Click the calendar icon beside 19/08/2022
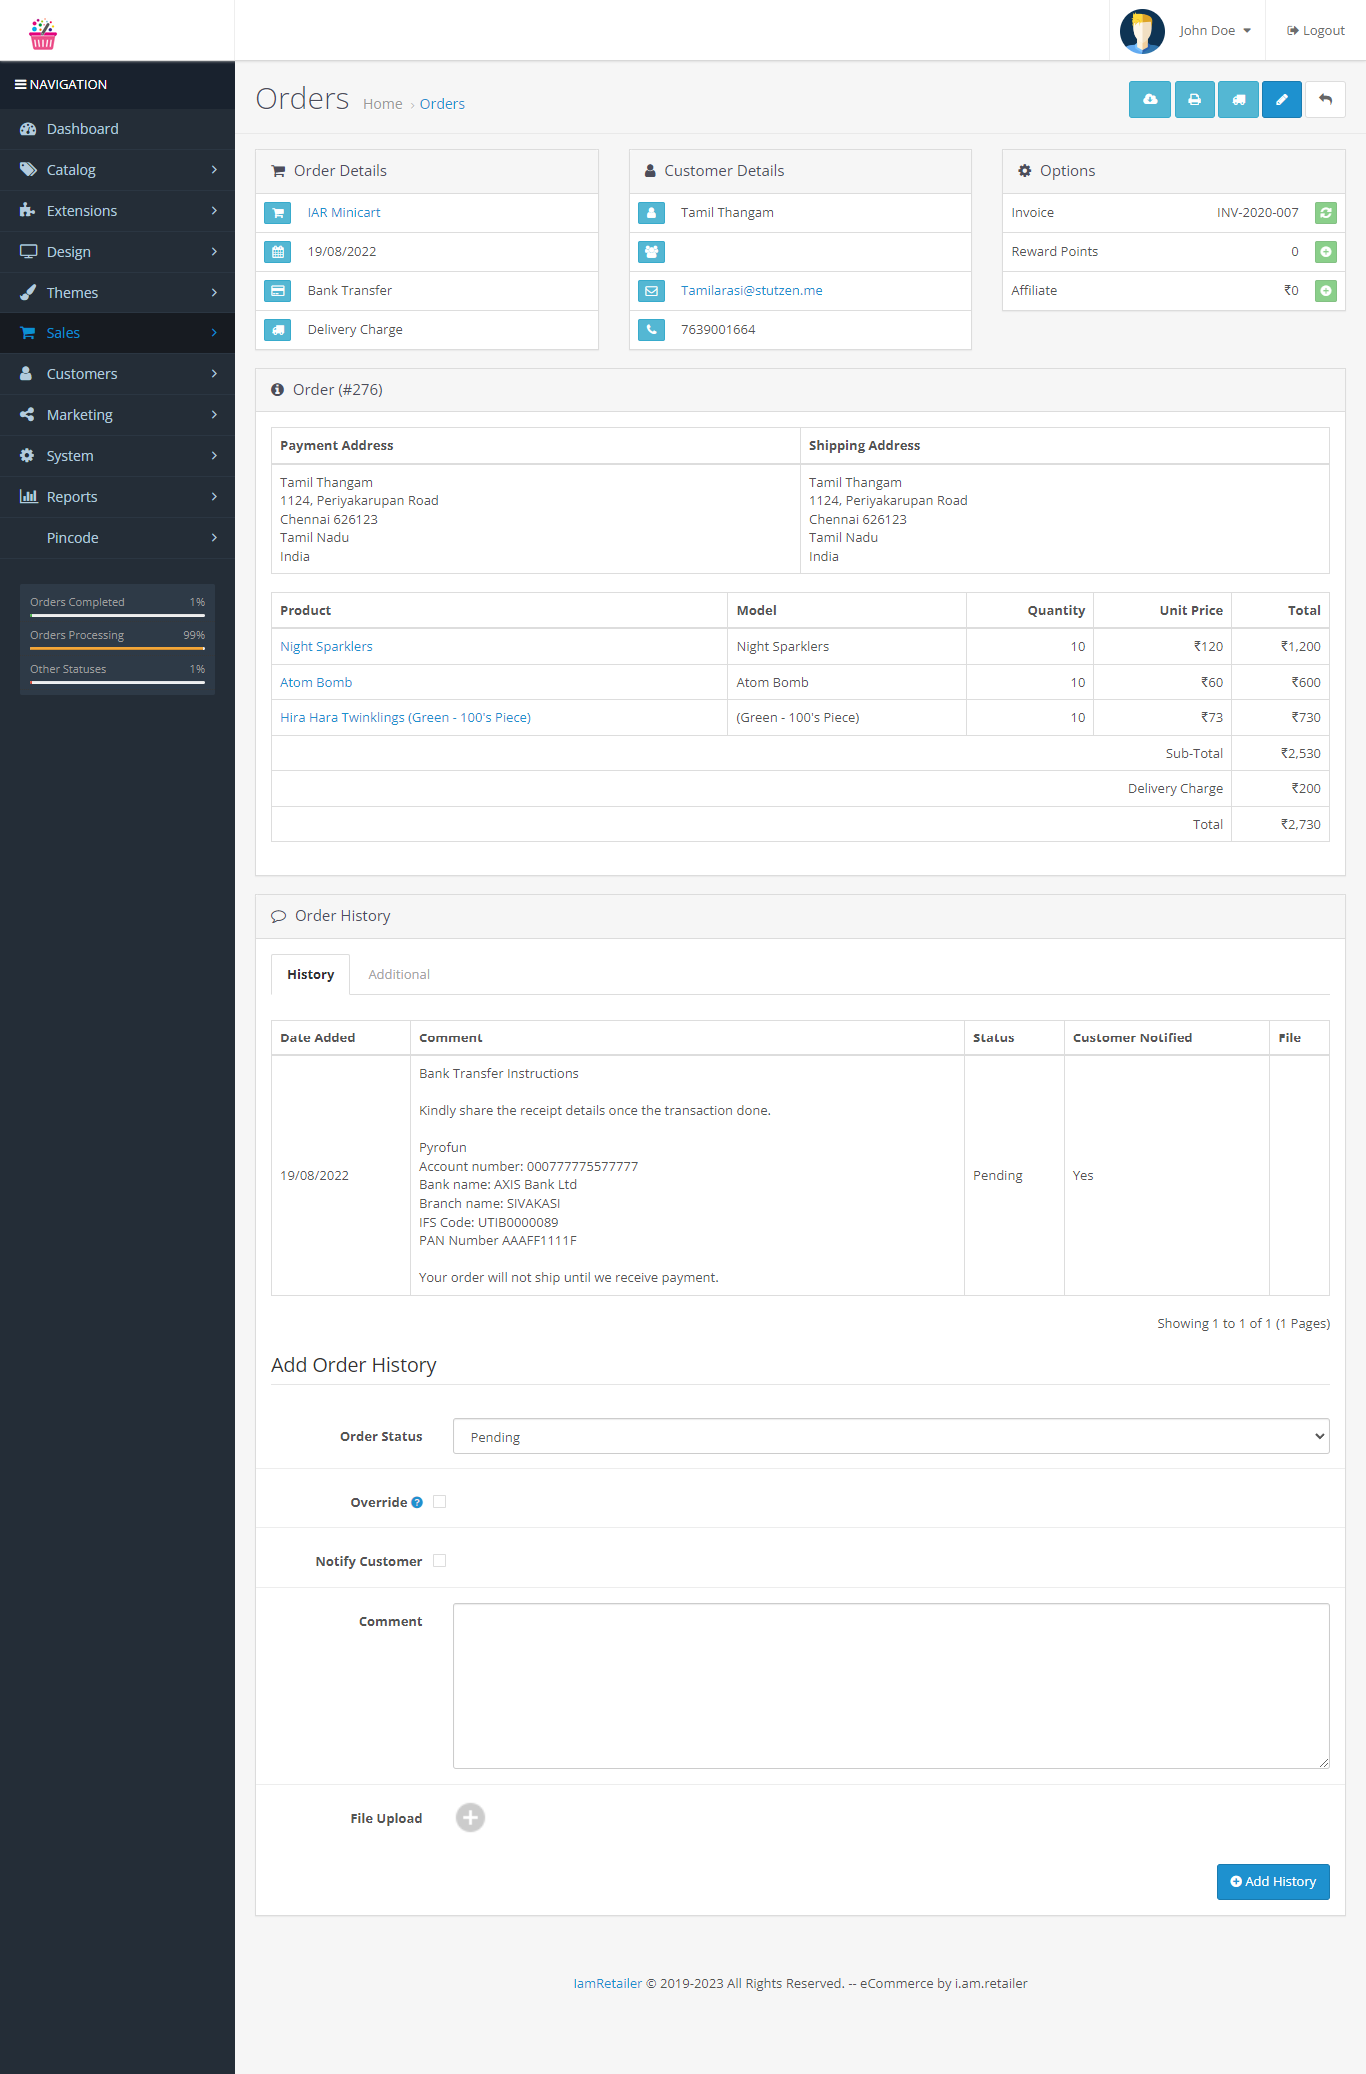The image size is (1366, 2074). [x=278, y=252]
